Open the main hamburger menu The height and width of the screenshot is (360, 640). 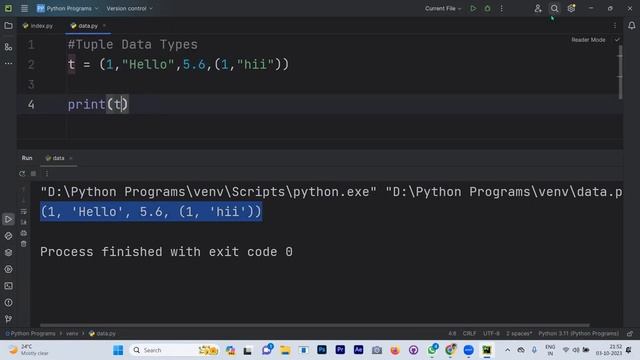[24, 8]
